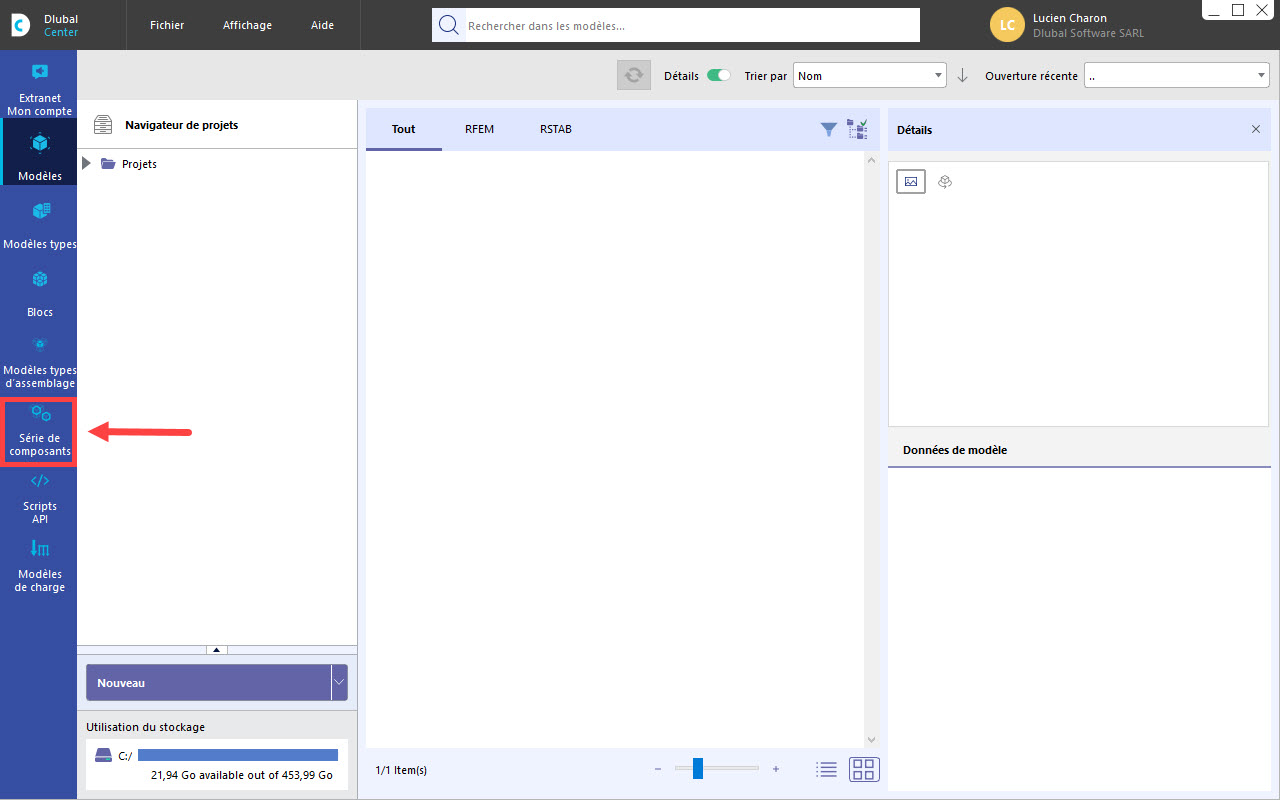Image resolution: width=1280 pixels, height=800 pixels.
Task: Toggle the Détails switch off
Action: coord(719,75)
